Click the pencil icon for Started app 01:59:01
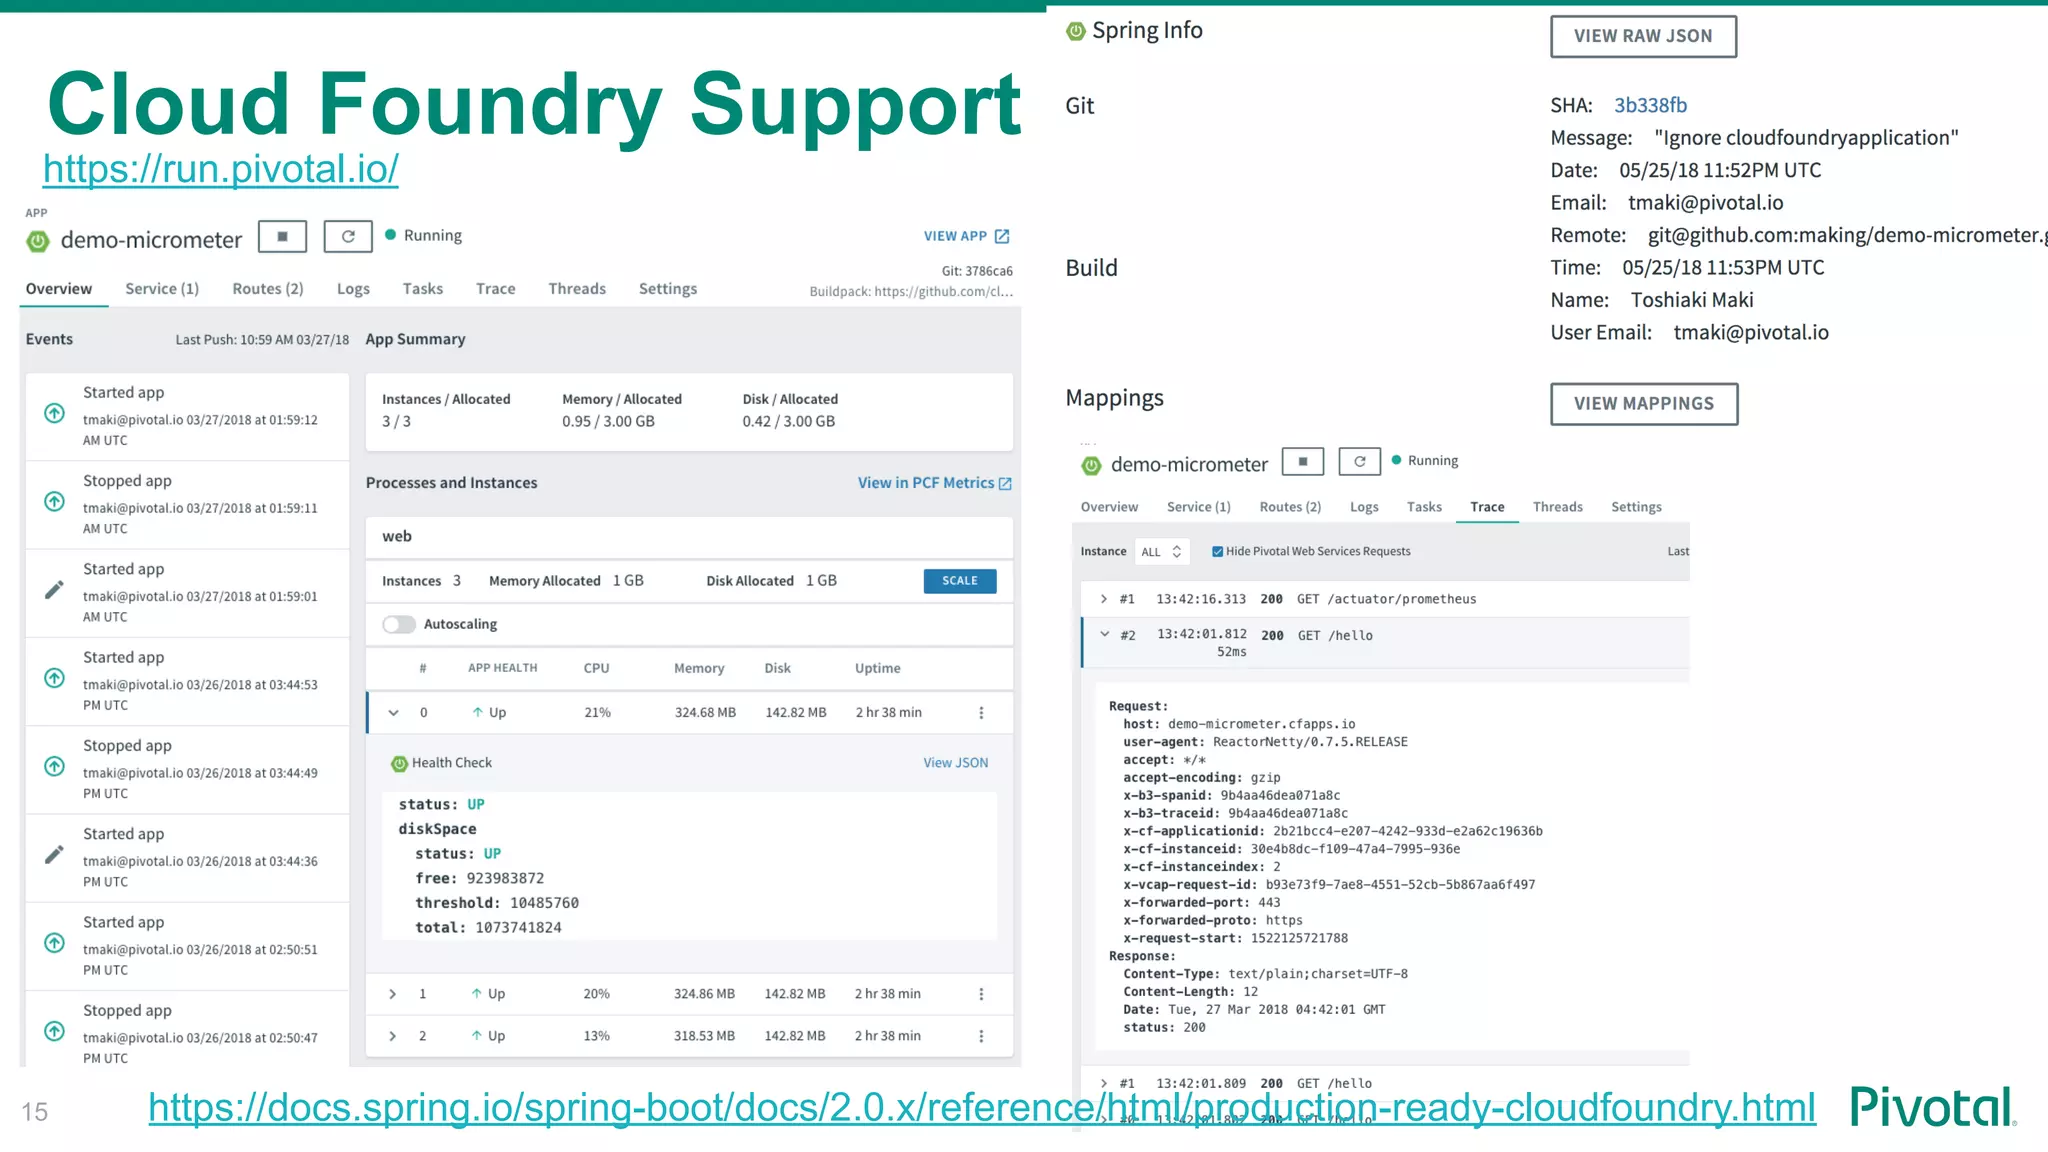 [x=55, y=590]
